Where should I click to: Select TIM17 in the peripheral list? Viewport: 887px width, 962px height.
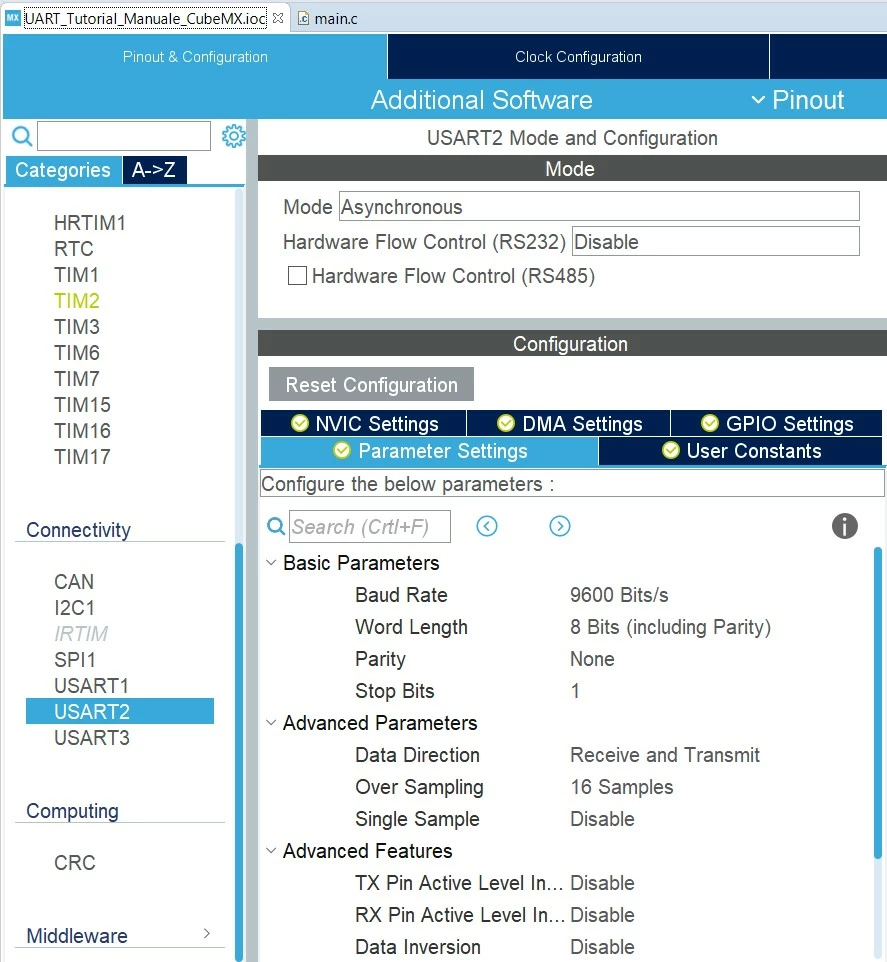pos(82,456)
